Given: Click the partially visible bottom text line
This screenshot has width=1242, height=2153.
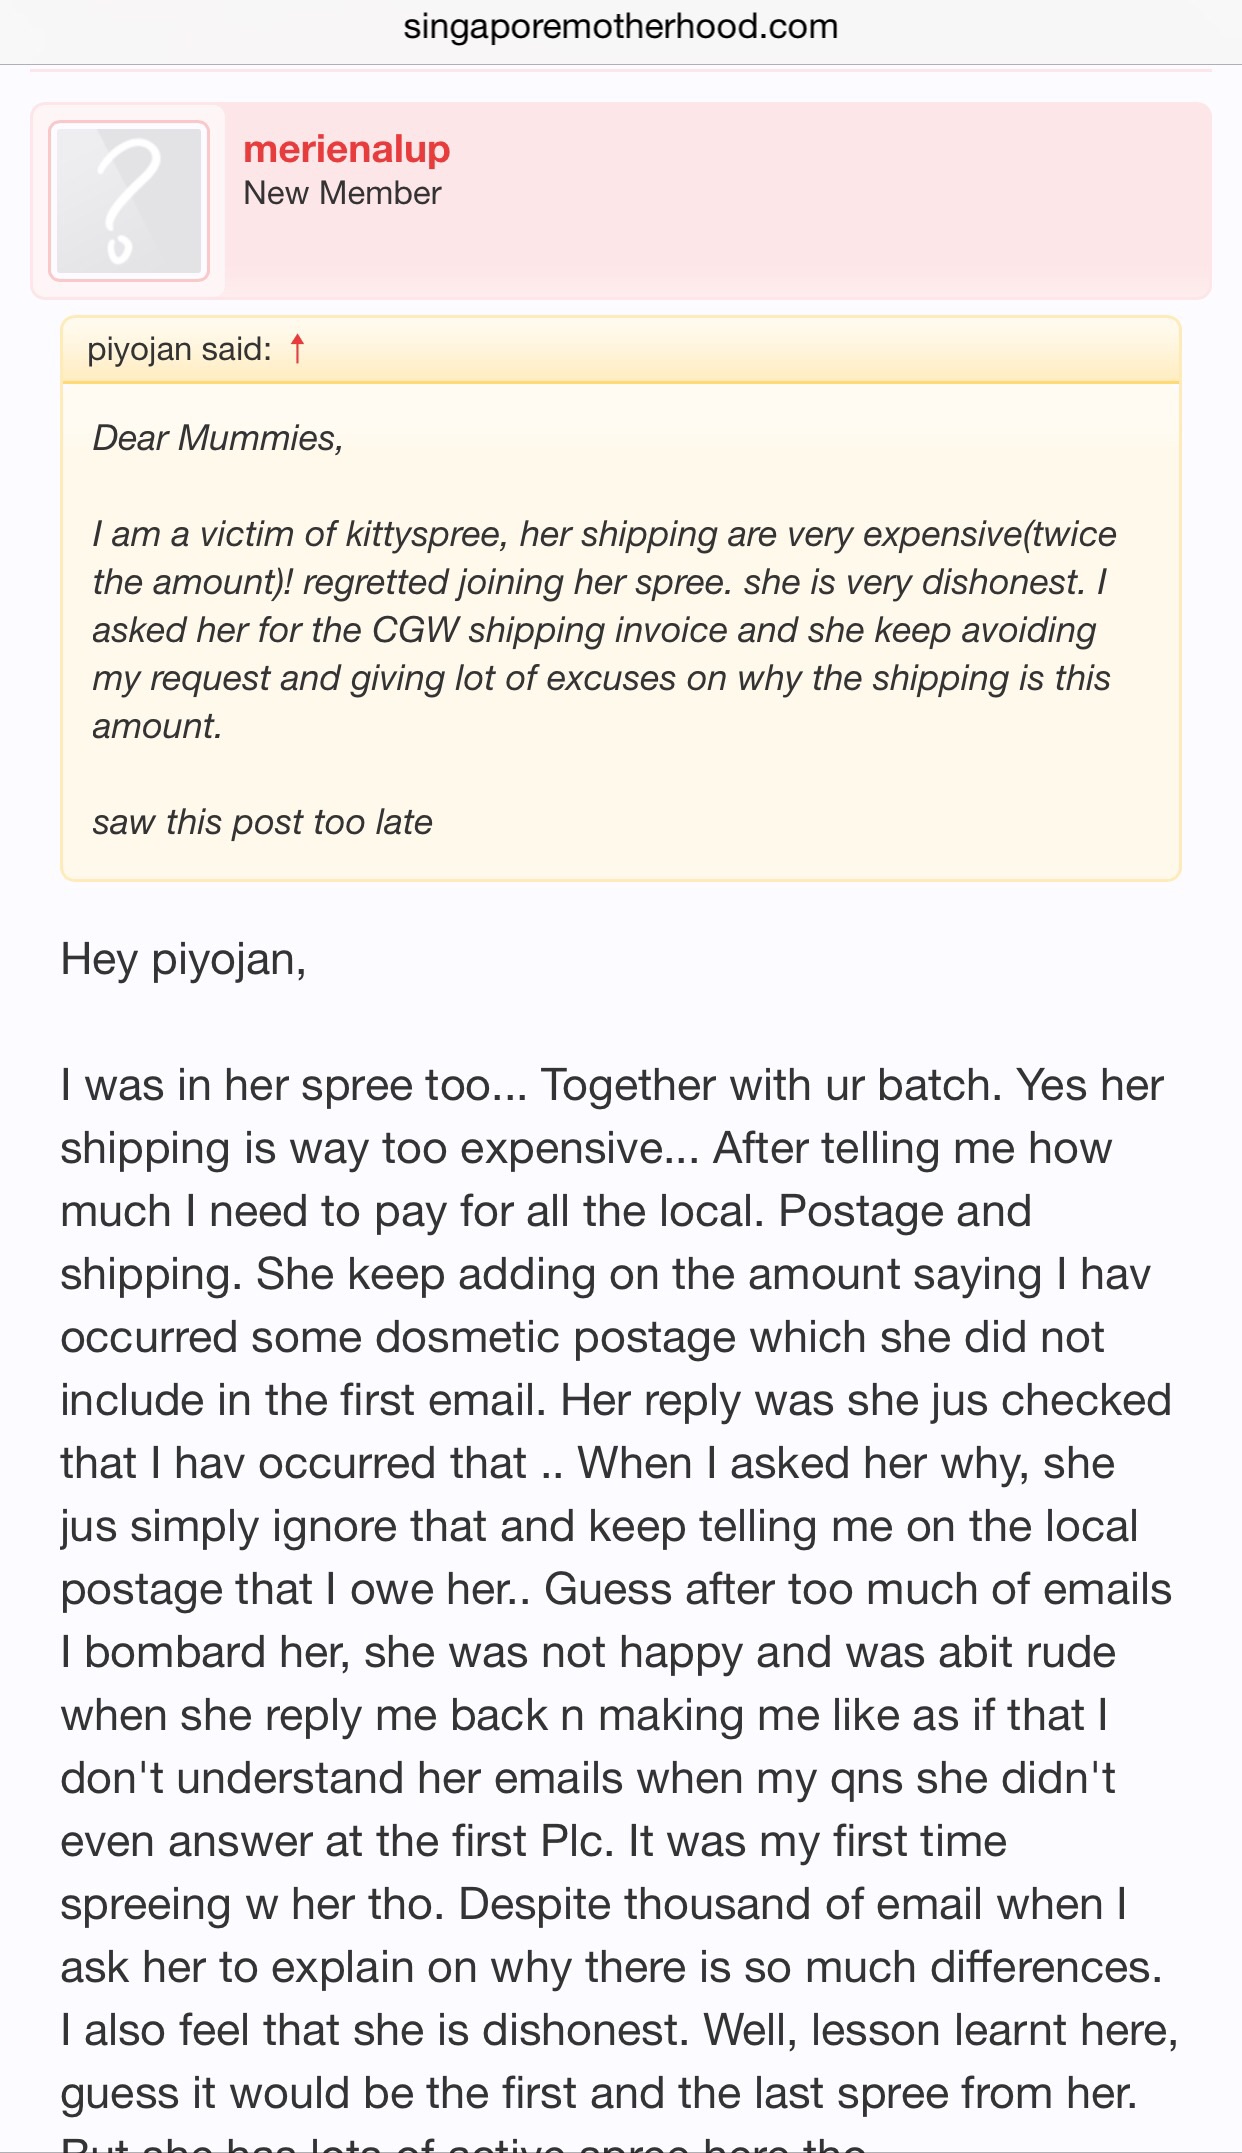Looking at the screenshot, I should (x=464, y=2143).
